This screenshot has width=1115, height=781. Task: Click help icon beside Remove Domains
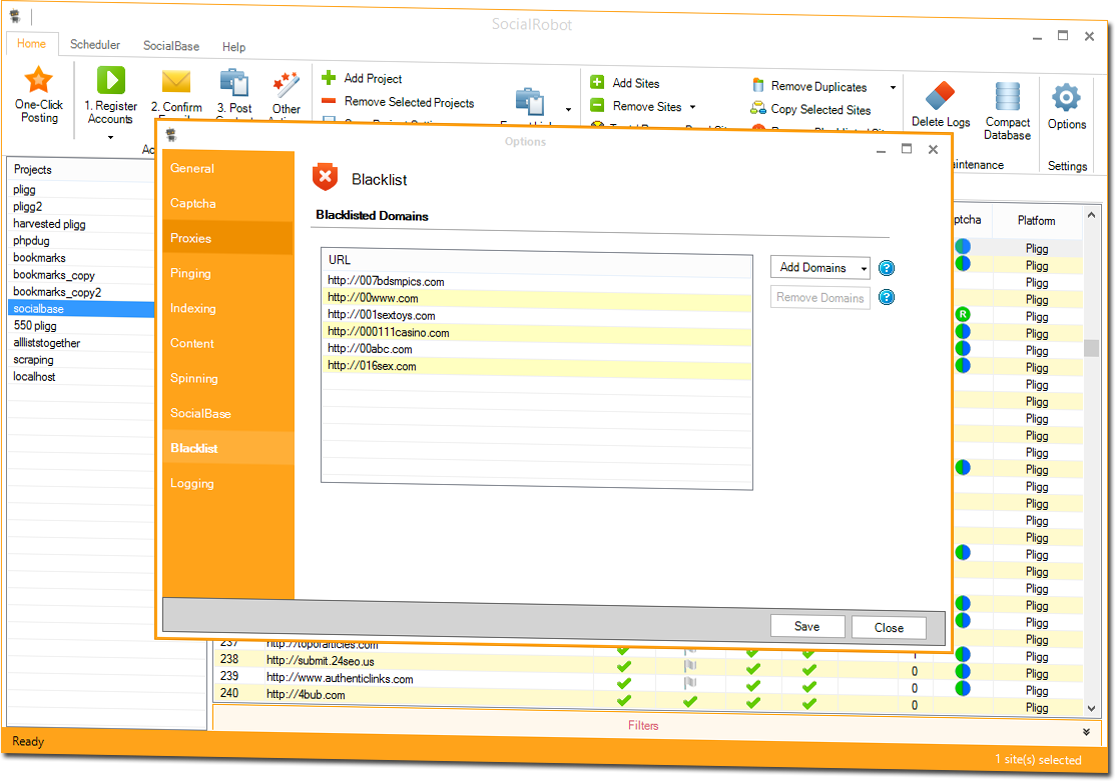(887, 297)
